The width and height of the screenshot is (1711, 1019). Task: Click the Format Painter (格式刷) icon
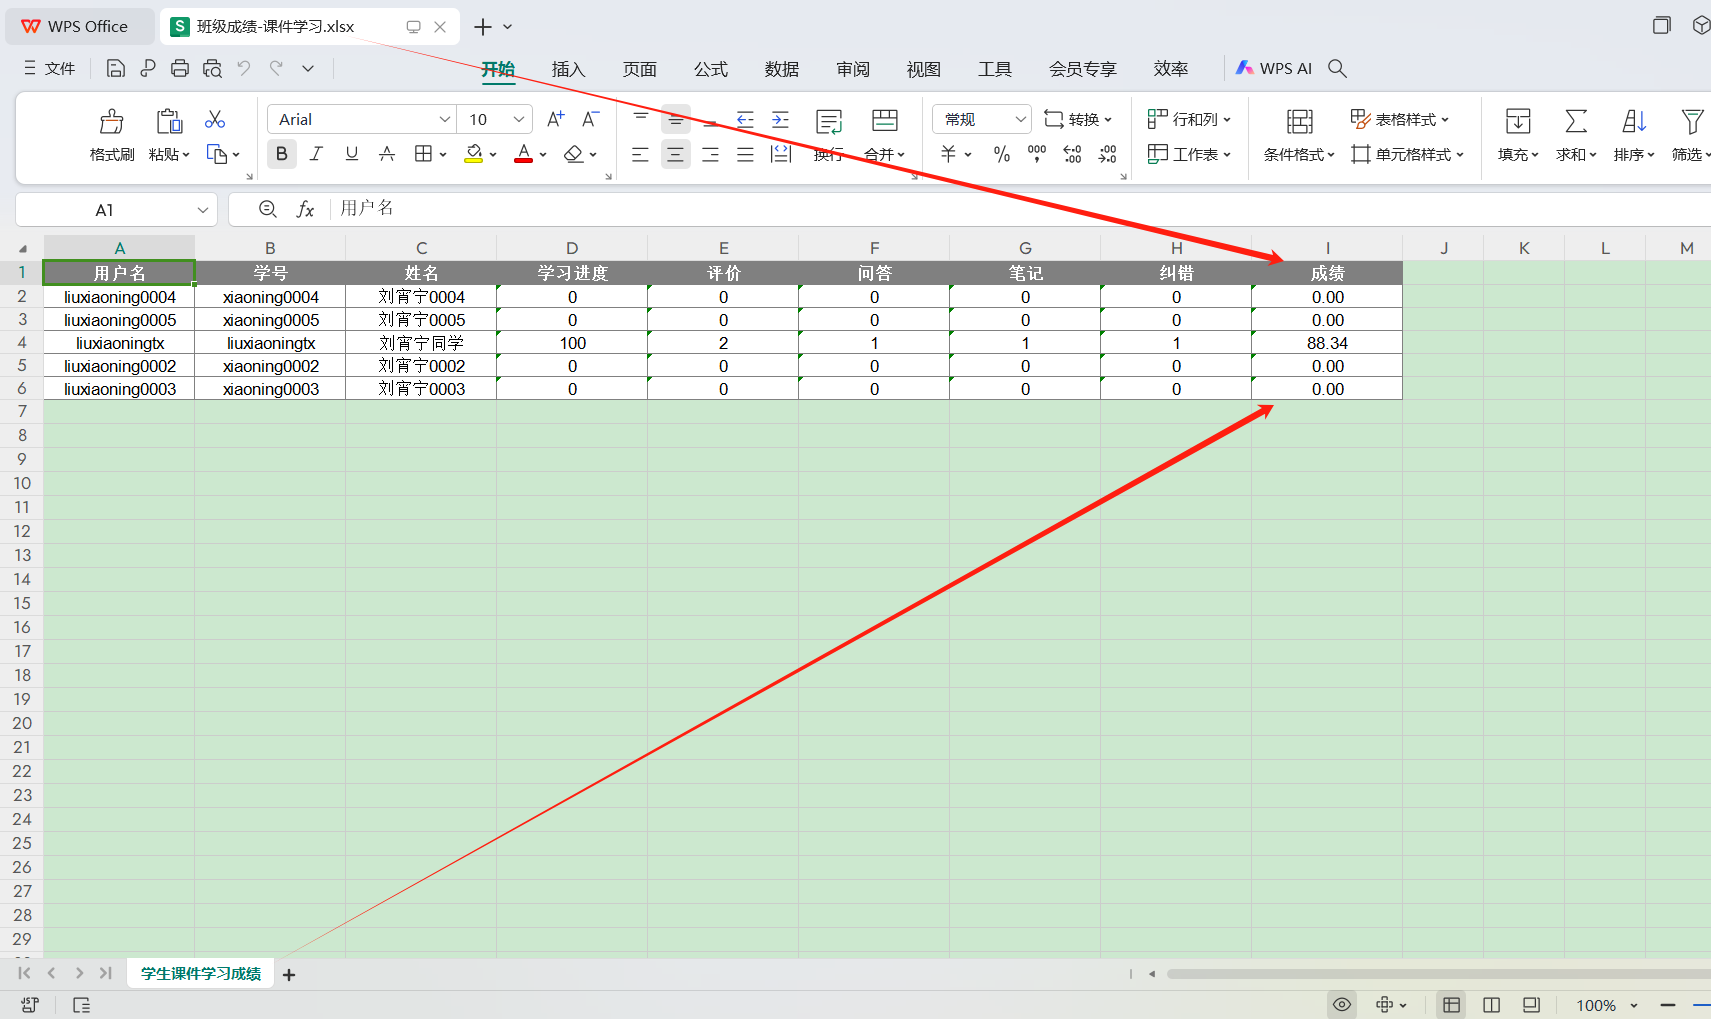(111, 122)
